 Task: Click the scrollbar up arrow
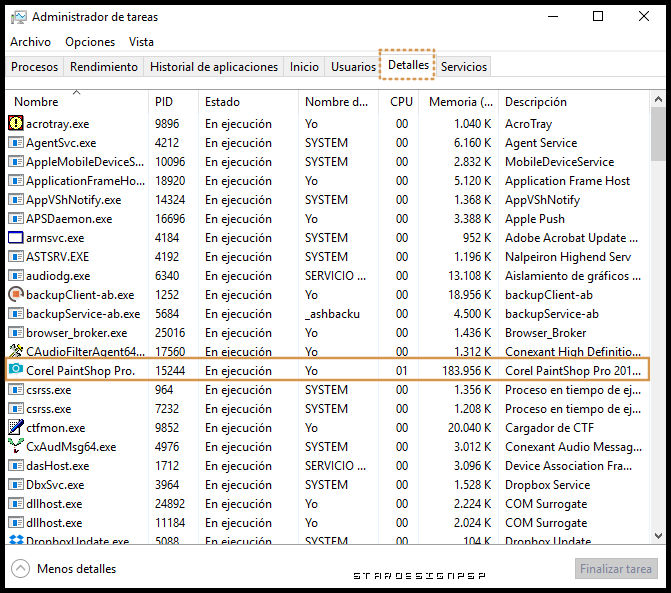658,100
